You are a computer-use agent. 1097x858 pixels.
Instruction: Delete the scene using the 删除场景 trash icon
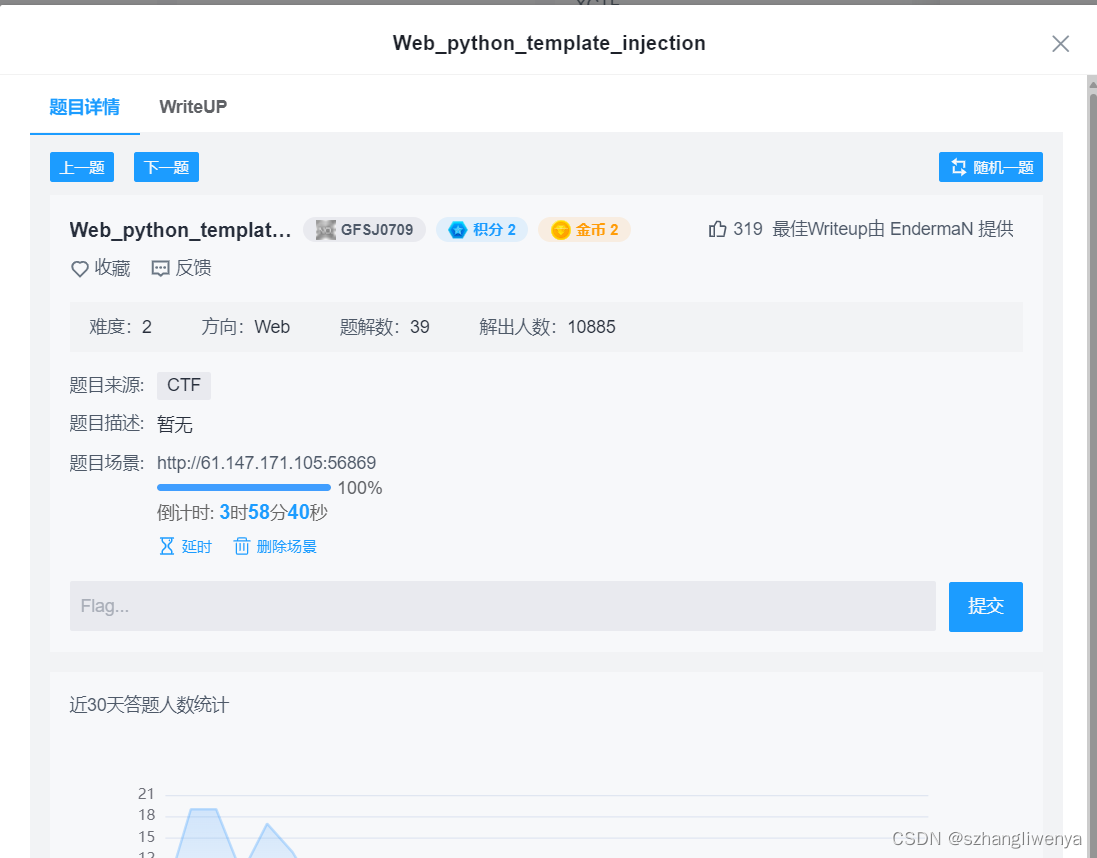241,546
